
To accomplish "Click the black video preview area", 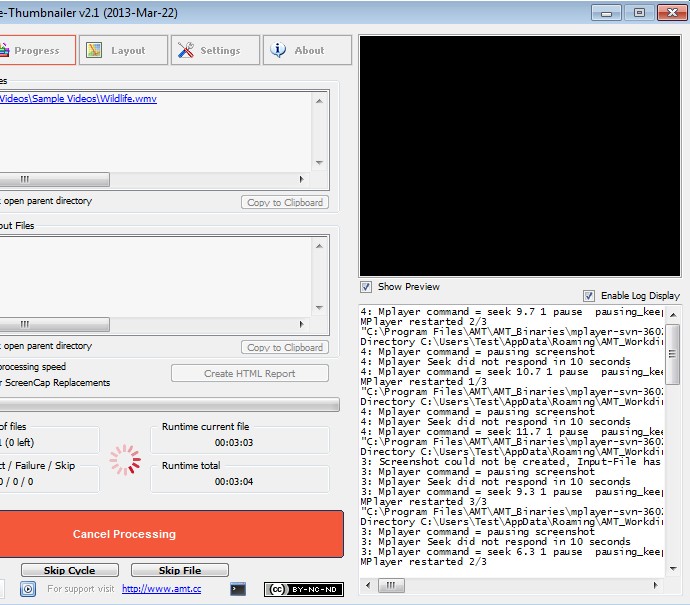I will (x=520, y=156).
